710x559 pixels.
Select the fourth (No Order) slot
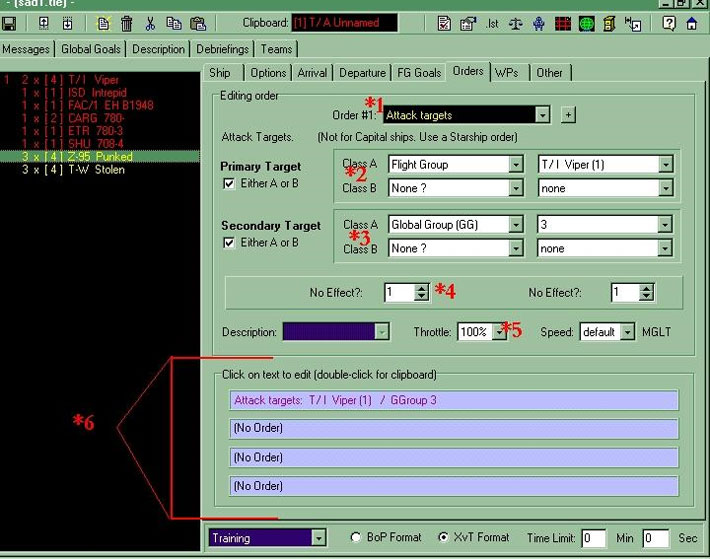click(454, 486)
